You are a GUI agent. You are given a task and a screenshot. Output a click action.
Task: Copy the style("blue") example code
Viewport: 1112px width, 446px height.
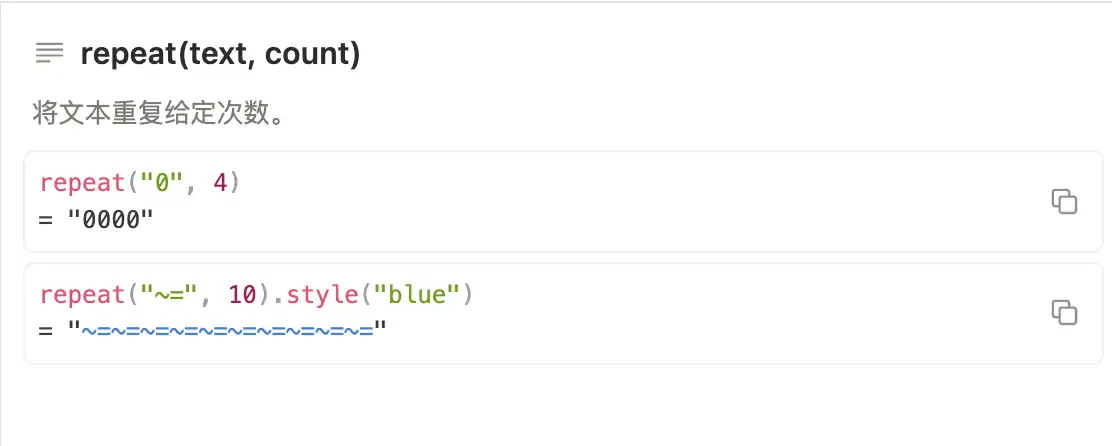tap(1063, 312)
